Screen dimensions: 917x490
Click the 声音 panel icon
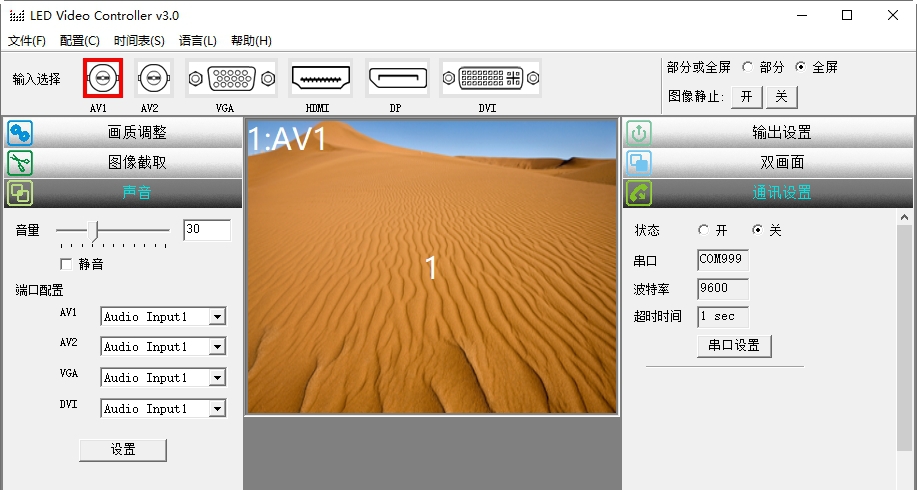click(20, 193)
